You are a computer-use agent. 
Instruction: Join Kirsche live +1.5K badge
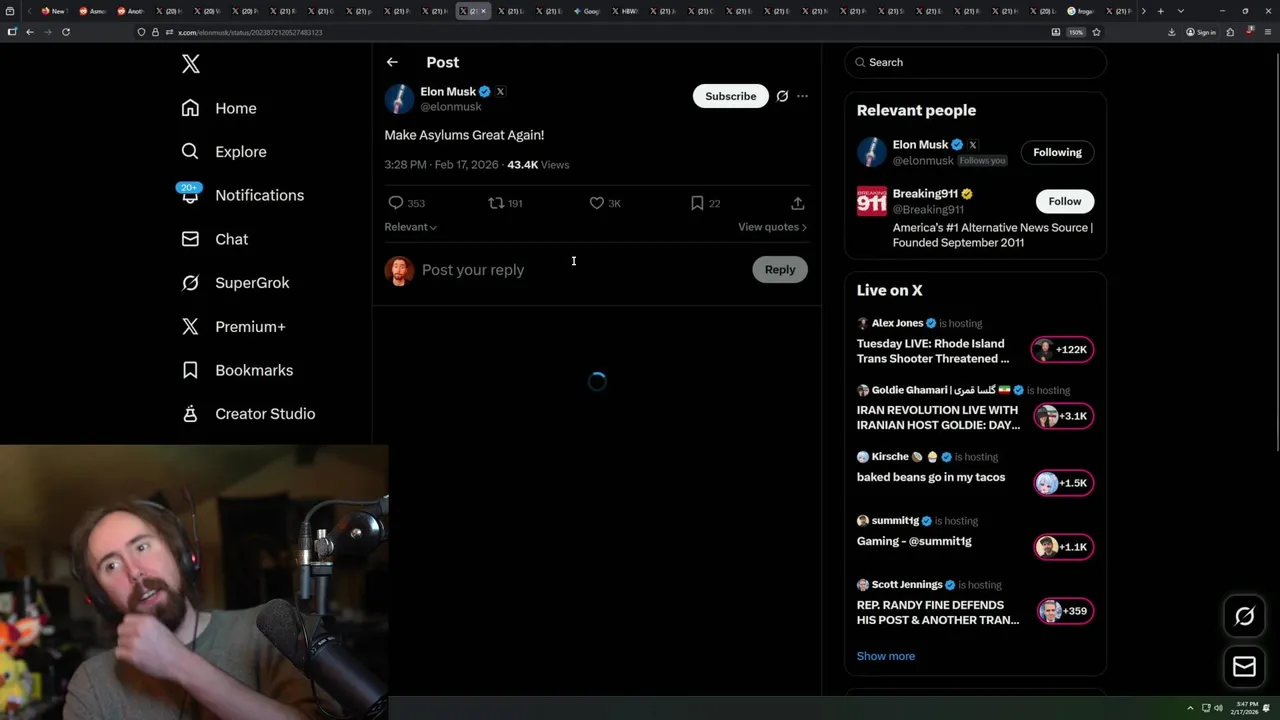click(x=1063, y=483)
